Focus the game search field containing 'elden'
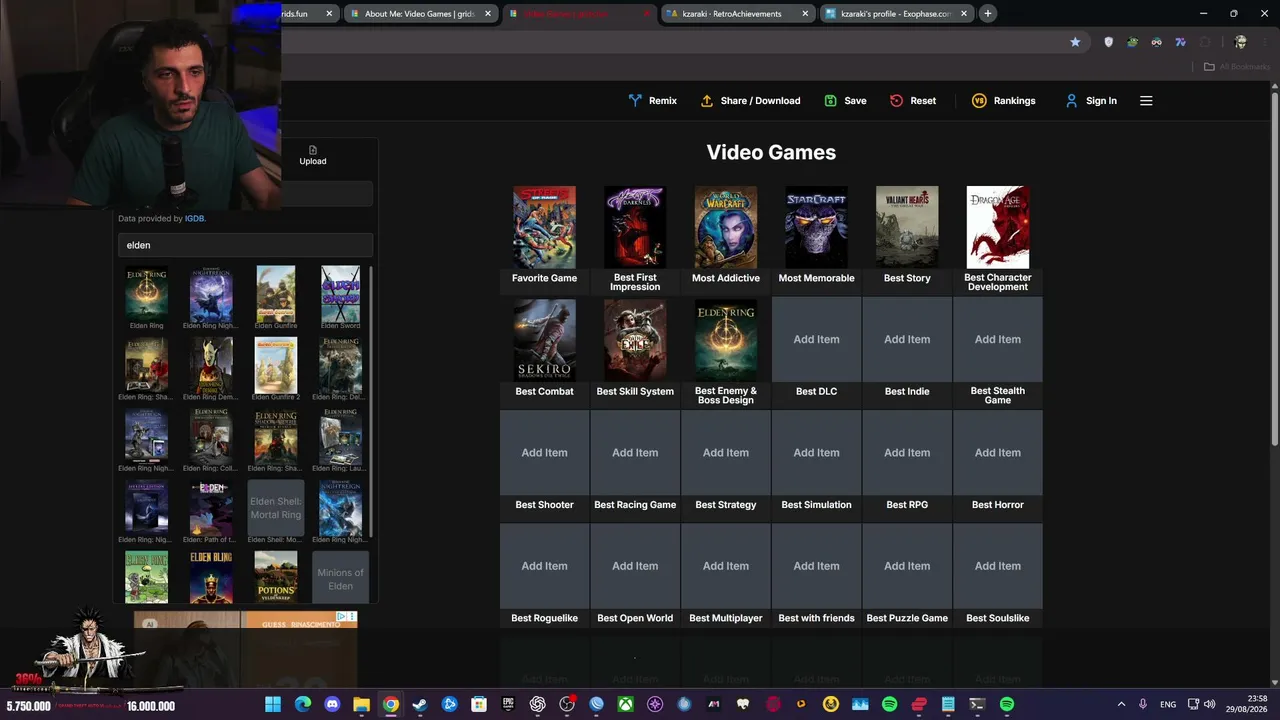1280x720 pixels. pyautogui.click(x=245, y=245)
